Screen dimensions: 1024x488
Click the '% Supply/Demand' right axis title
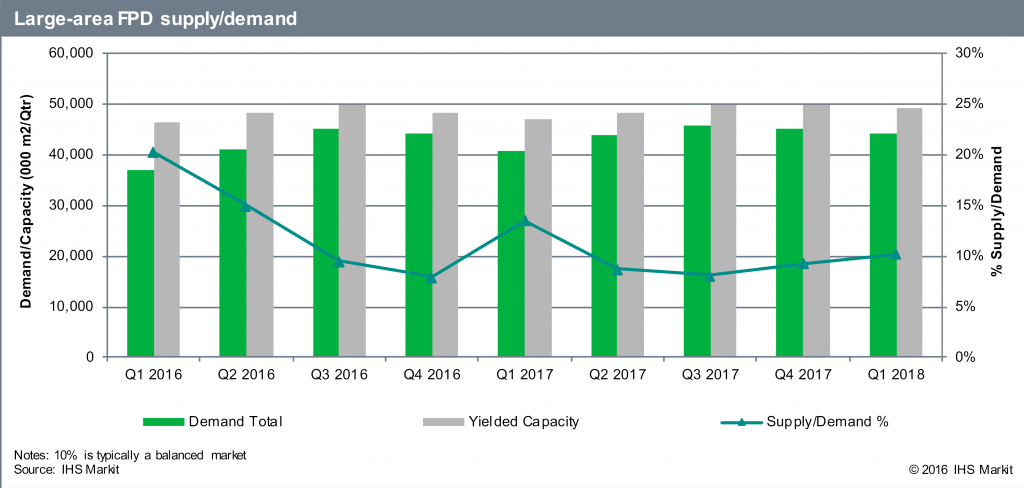[997, 210]
